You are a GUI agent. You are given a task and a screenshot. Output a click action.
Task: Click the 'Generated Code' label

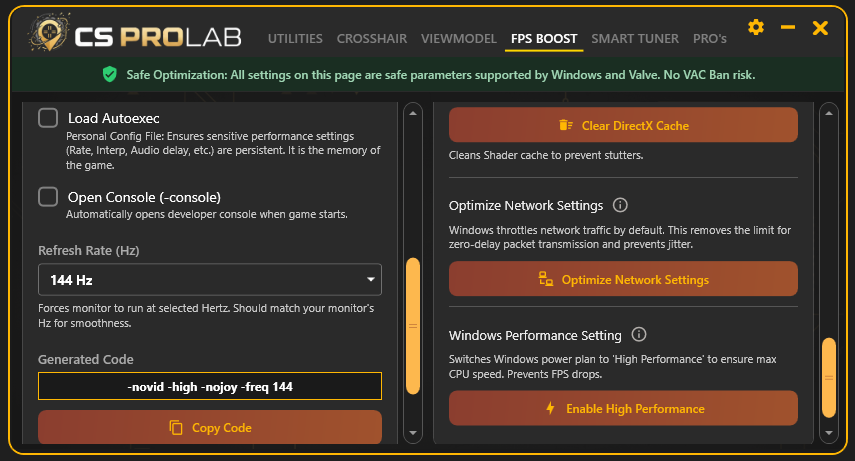pyautogui.click(x=86, y=360)
